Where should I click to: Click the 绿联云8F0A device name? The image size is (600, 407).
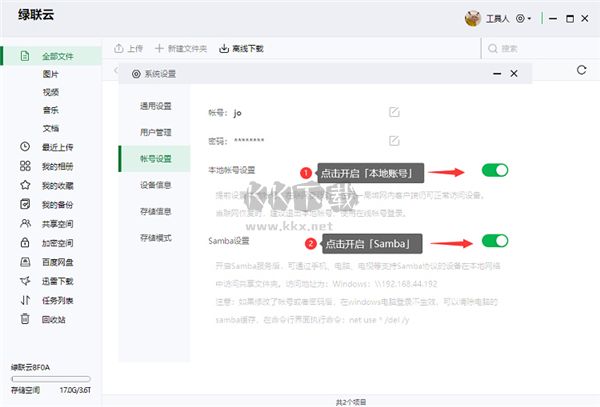[30, 367]
